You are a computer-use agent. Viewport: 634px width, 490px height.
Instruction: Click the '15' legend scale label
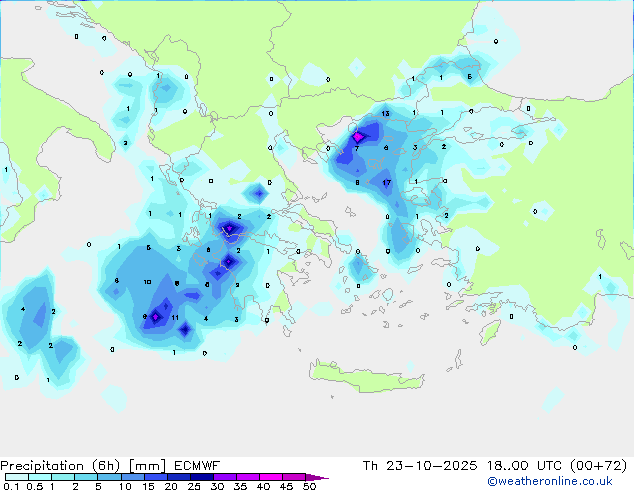point(148,486)
